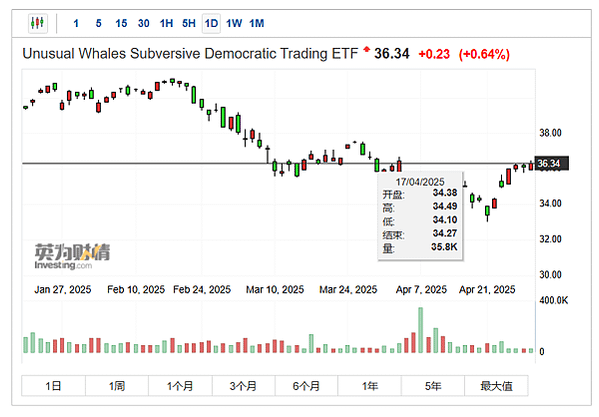Set chart range to 1周
The image size is (599, 417).
[x=117, y=386]
